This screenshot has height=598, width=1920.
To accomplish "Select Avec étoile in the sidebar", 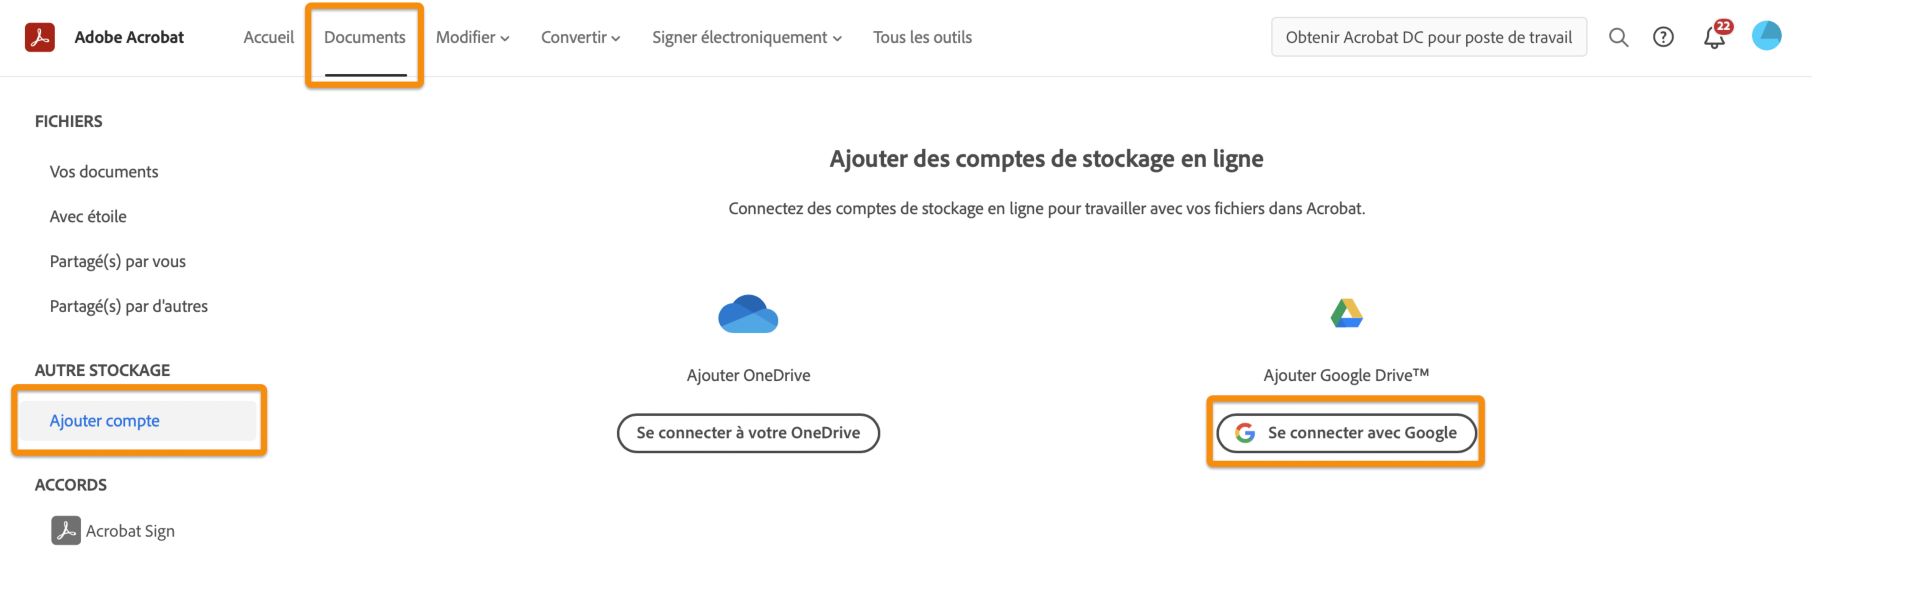I will (x=88, y=216).
